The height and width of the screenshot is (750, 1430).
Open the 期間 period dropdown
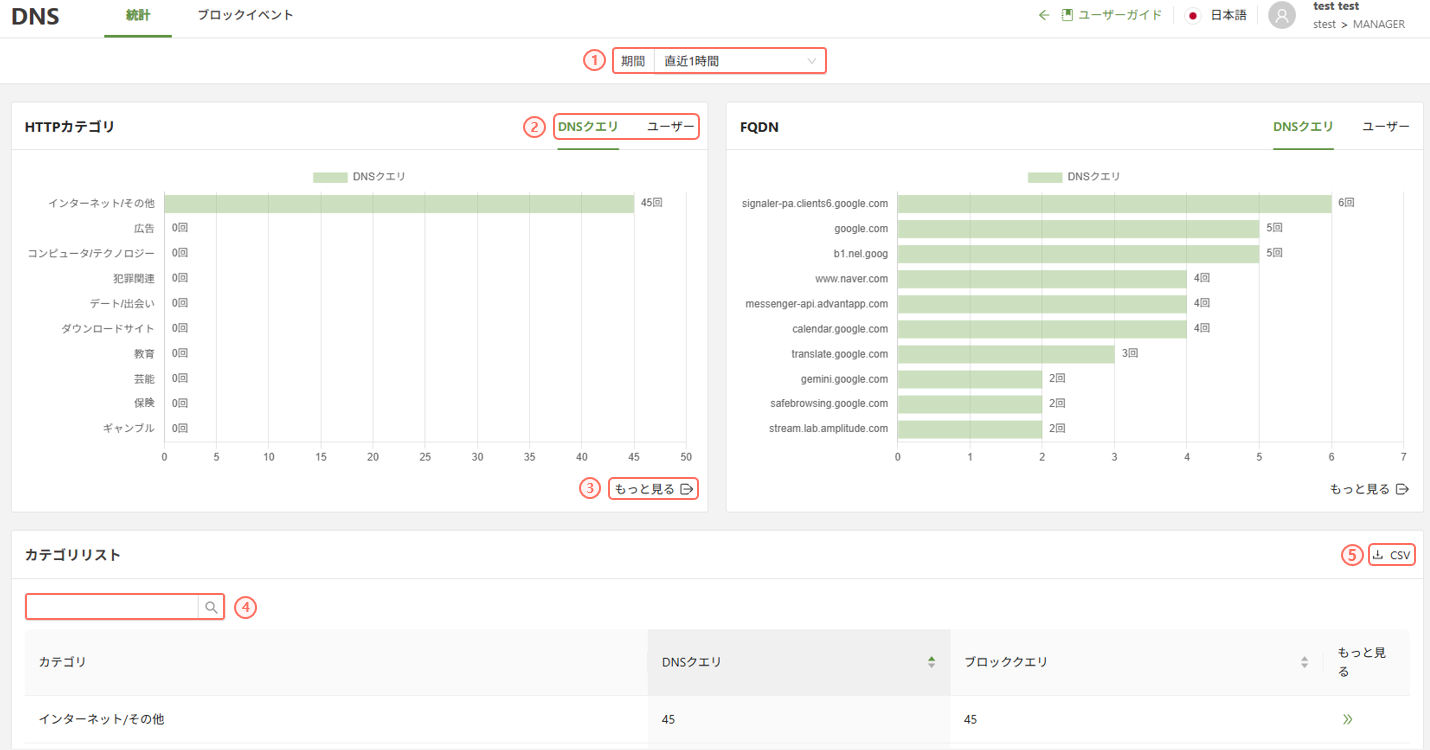(739, 61)
